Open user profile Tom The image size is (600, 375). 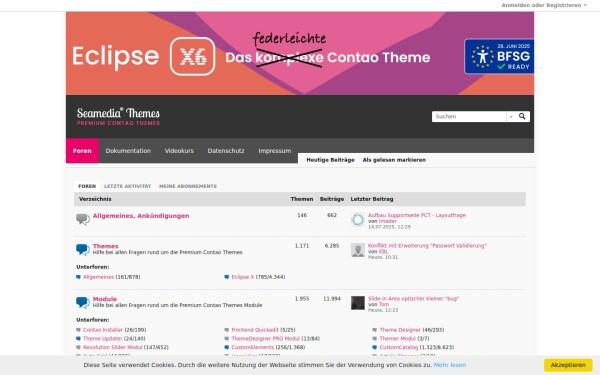pos(384,304)
